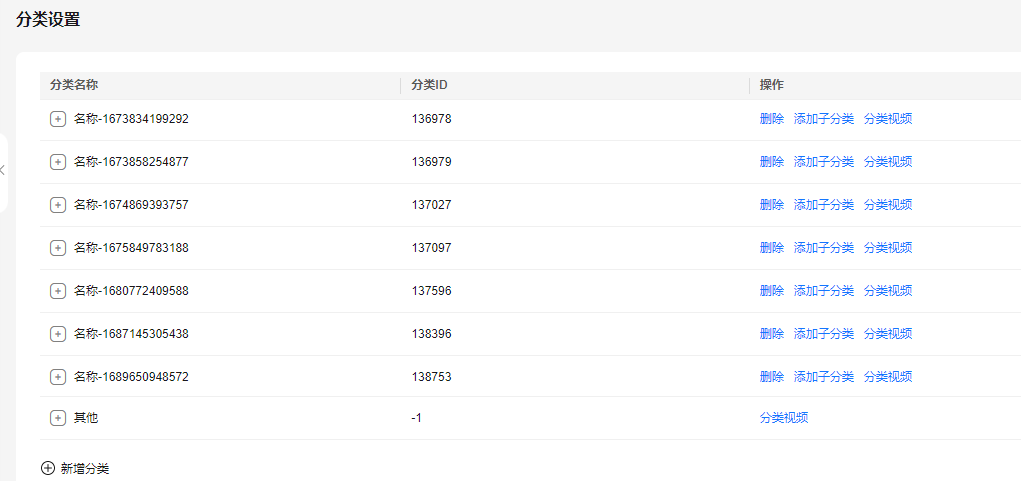Click the 新增分类 plus circle icon
The width and height of the screenshot is (1021, 481).
click(48, 468)
